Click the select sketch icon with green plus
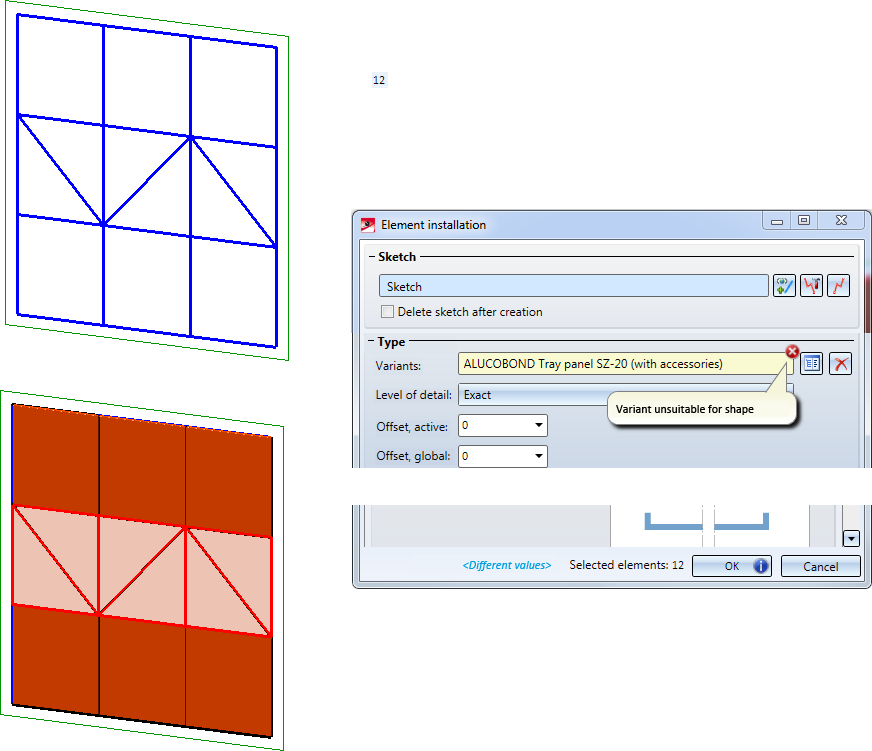 (x=784, y=286)
